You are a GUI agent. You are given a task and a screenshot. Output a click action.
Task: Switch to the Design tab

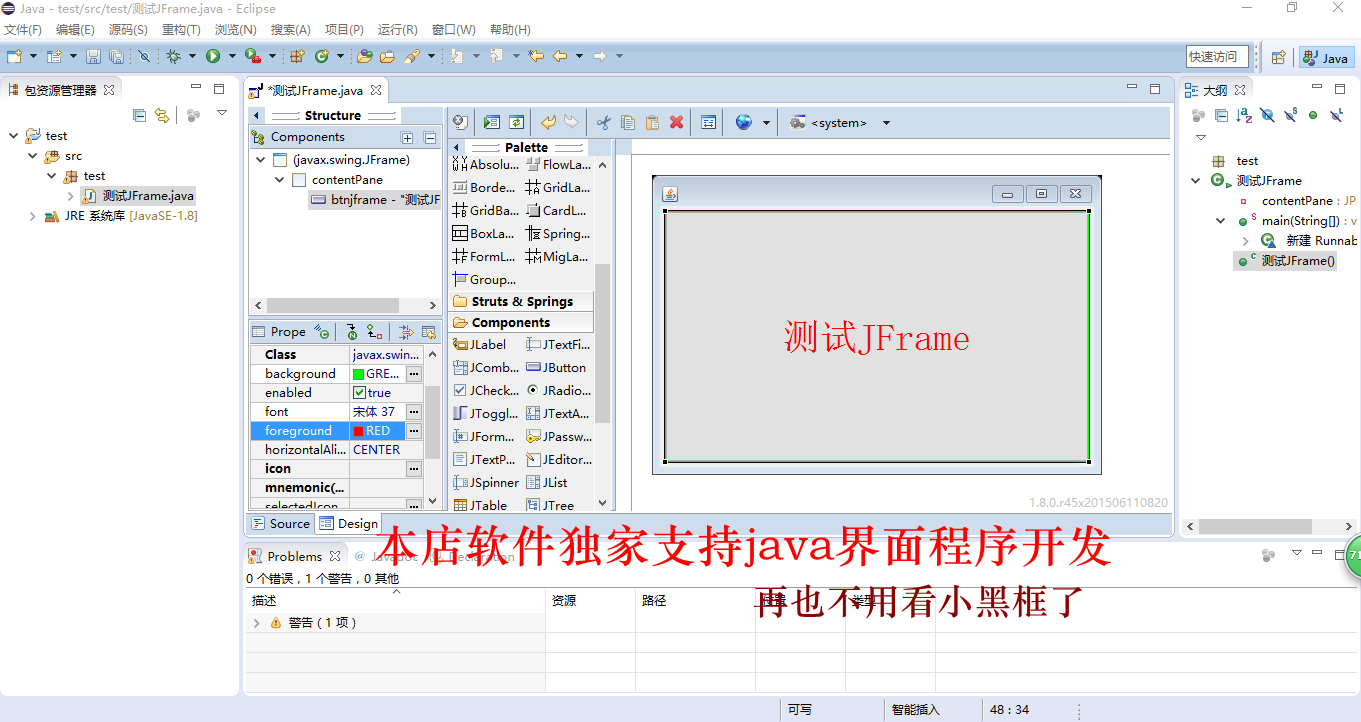(x=349, y=523)
